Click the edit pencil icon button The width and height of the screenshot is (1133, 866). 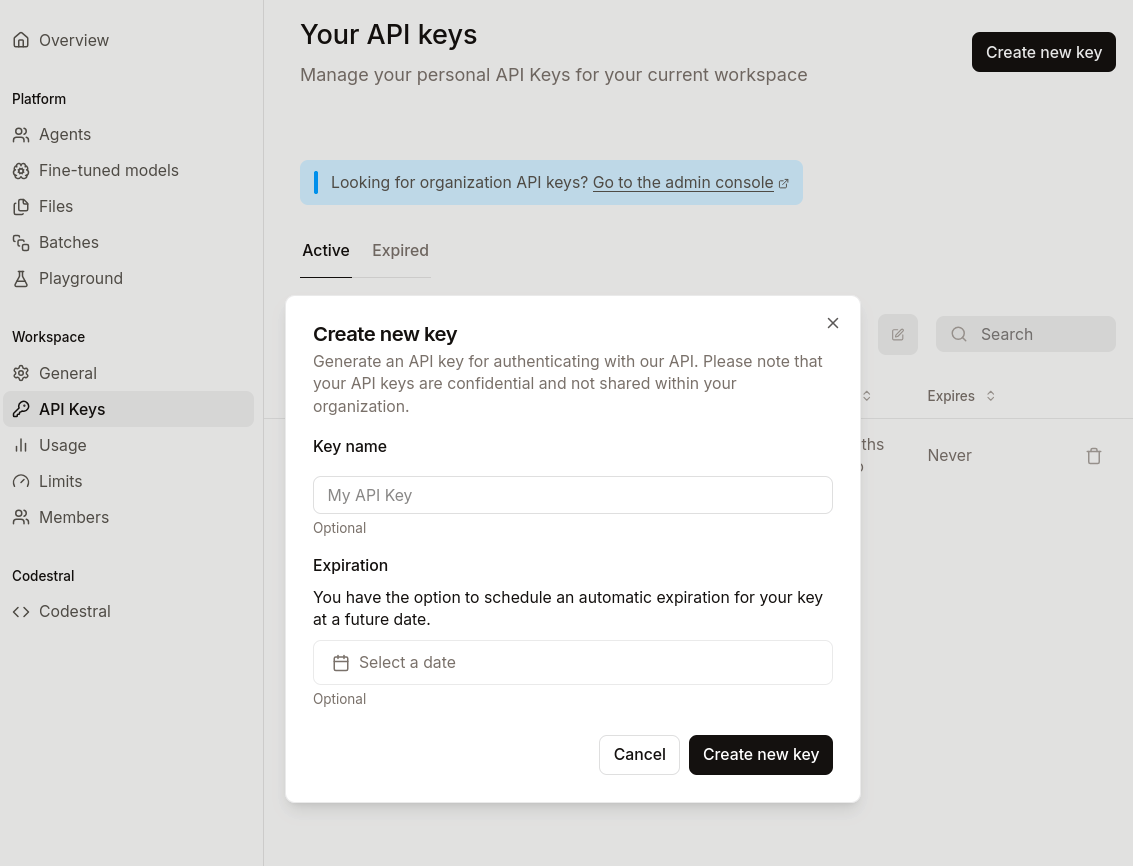point(897,335)
